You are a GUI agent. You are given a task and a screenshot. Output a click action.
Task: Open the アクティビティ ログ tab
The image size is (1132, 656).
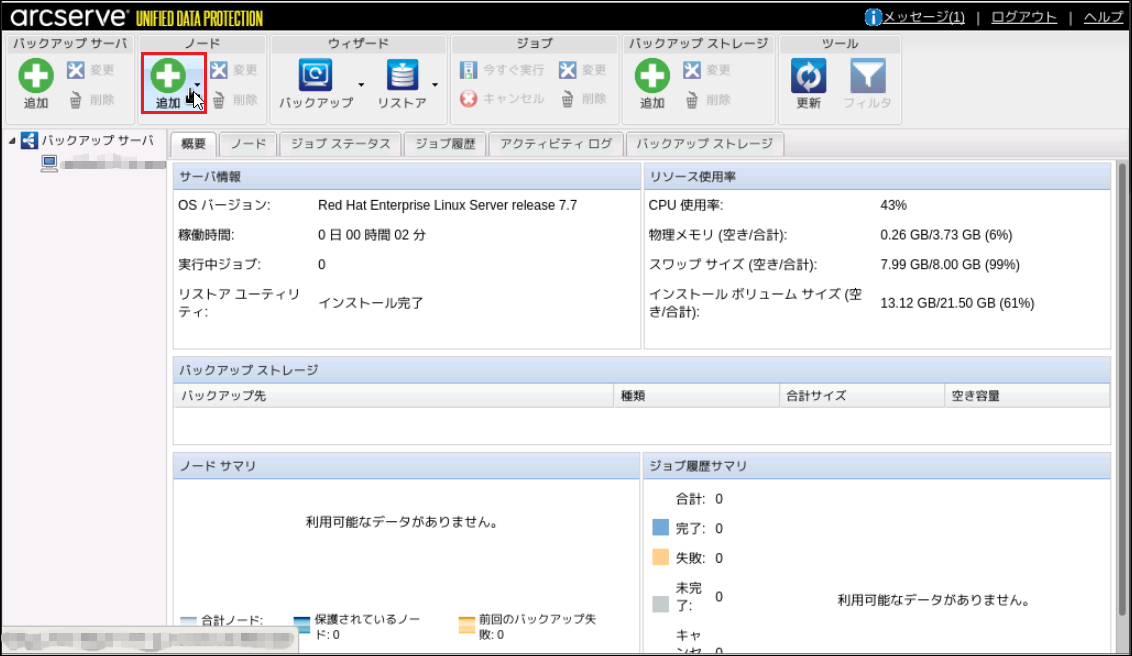pos(556,144)
